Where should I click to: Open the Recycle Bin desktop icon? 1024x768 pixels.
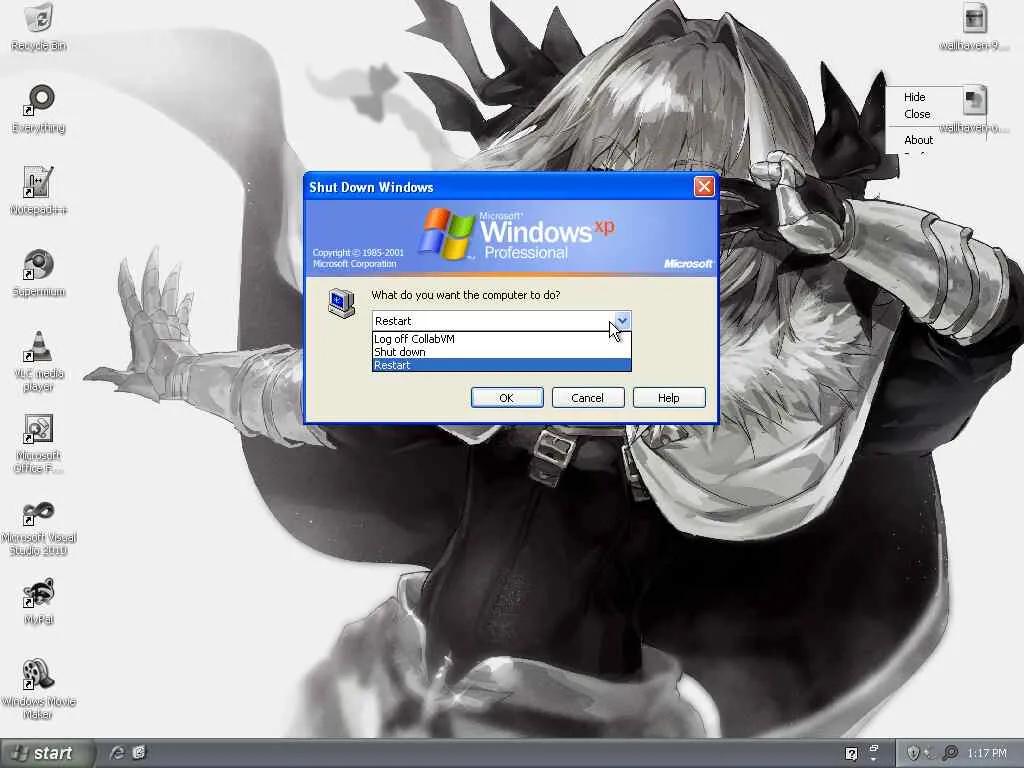[39, 18]
